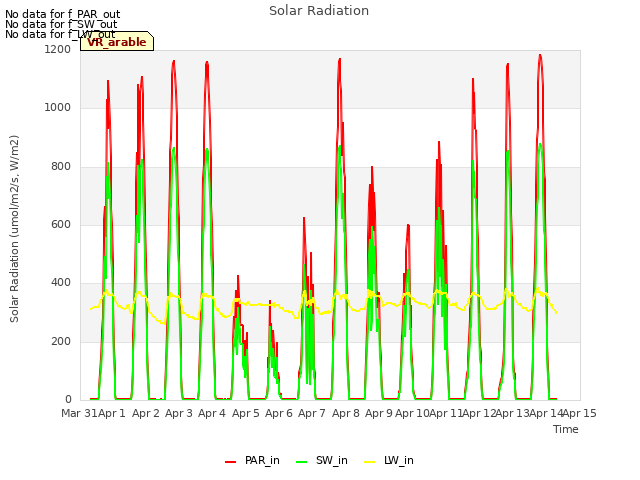Image resolution: width=640 pixels, height=480 pixels.
Task: Click the 400 y-axis tick label
Action: point(61,282)
